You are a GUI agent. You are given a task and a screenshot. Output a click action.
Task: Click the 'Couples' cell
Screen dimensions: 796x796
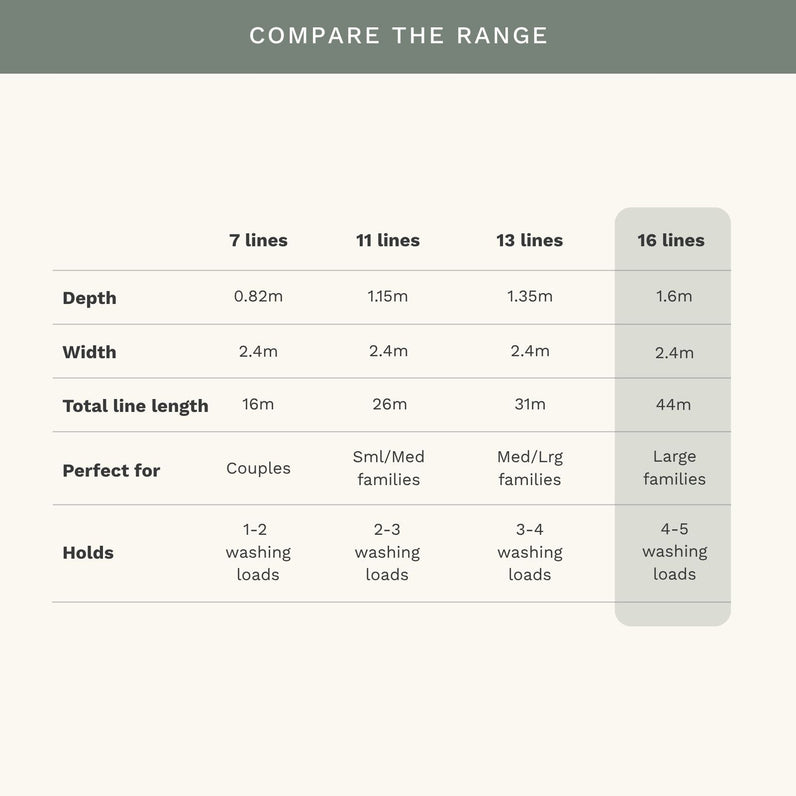(x=258, y=468)
